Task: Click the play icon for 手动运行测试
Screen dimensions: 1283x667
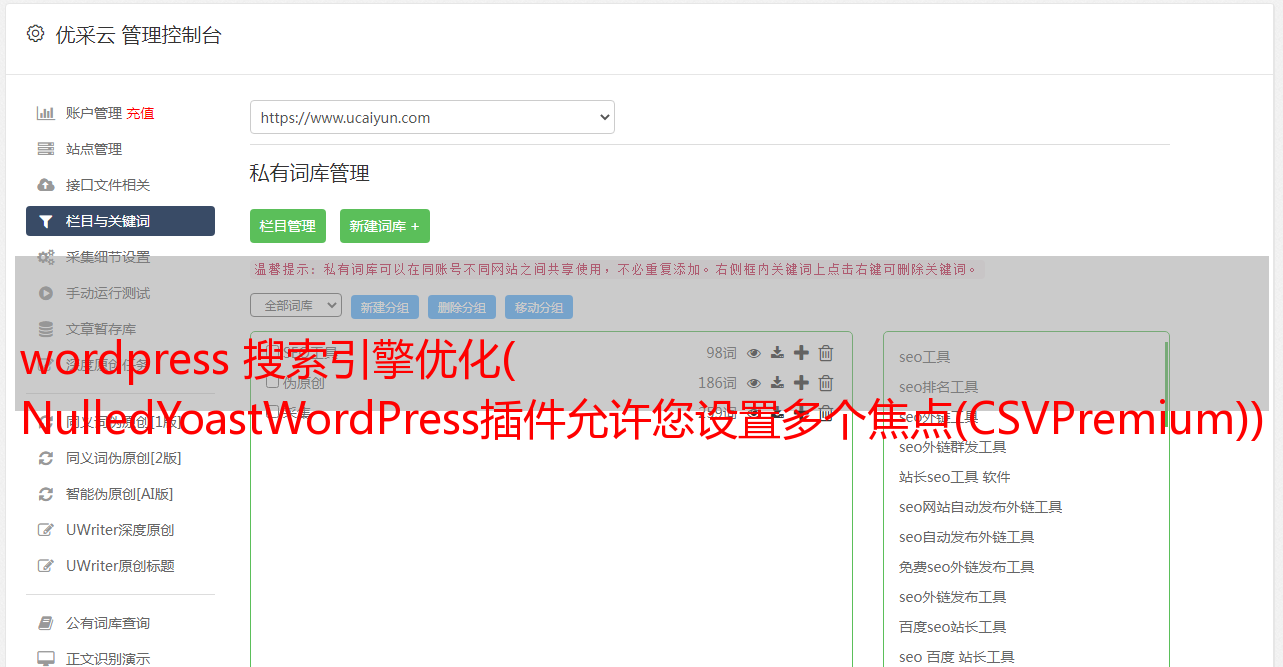Action: click(45, 293)
